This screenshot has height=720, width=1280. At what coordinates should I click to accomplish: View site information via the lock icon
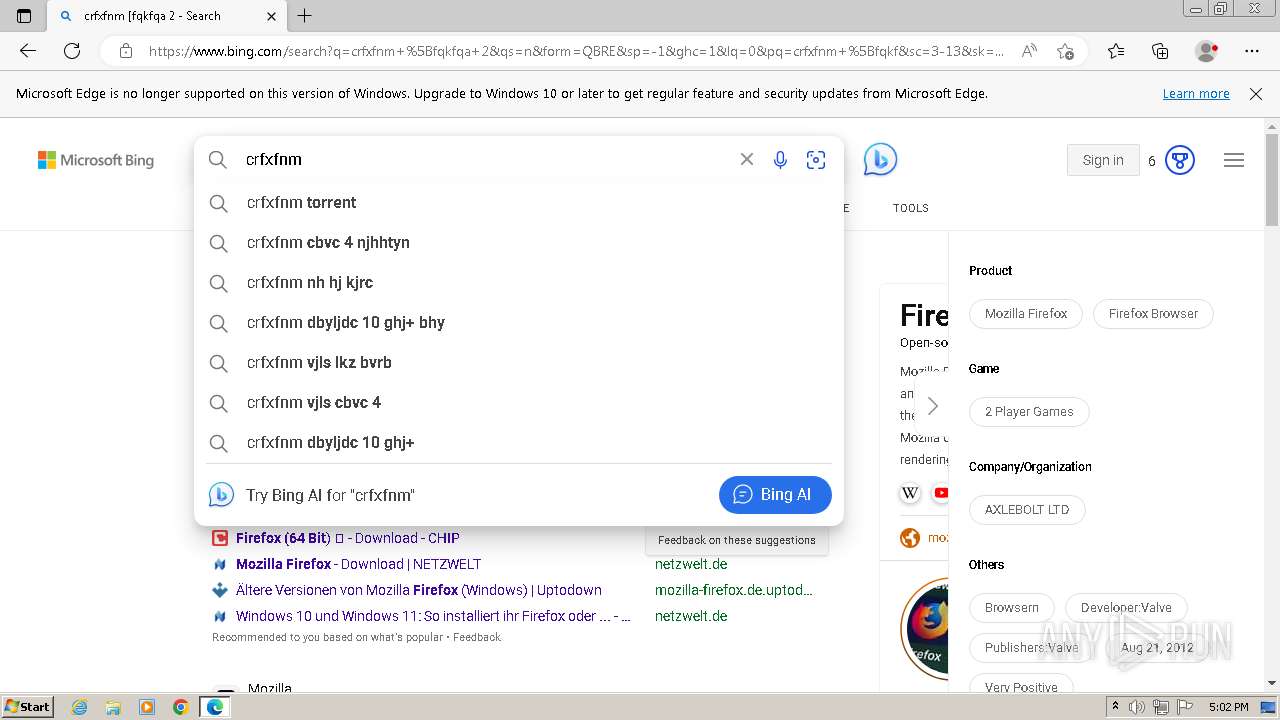pos(125,51)
